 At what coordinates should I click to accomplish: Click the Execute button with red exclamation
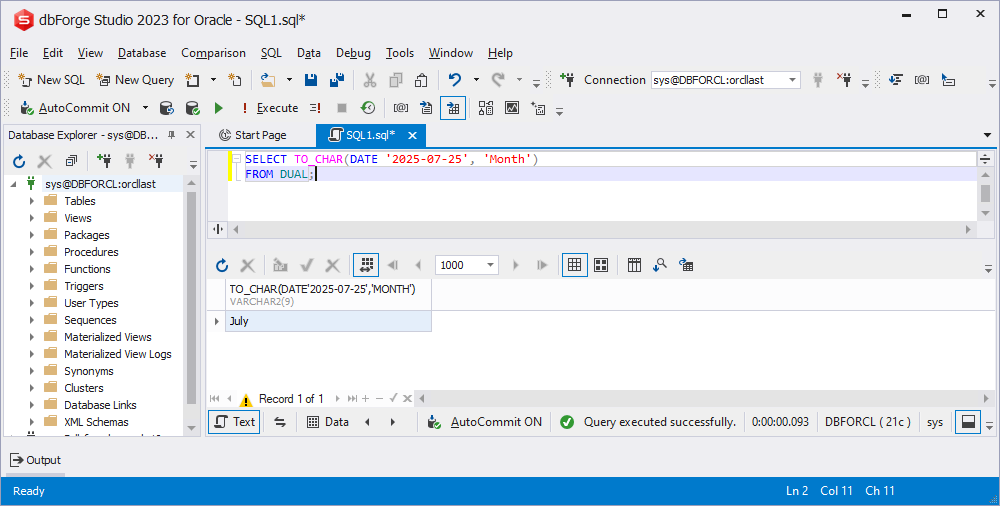tap(269, 108)
